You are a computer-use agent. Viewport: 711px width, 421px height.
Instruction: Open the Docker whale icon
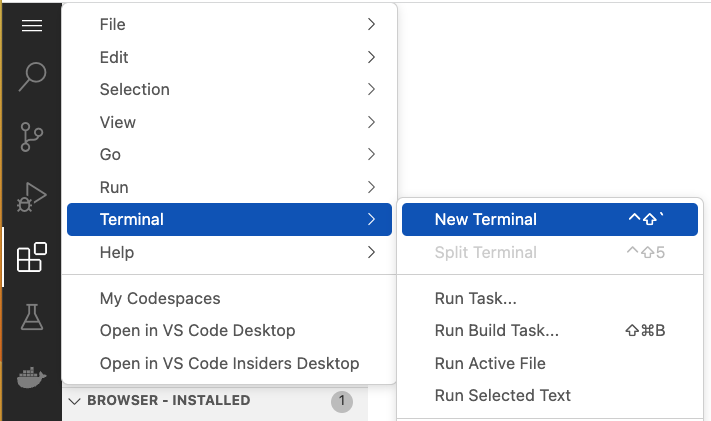coord(32,377)
